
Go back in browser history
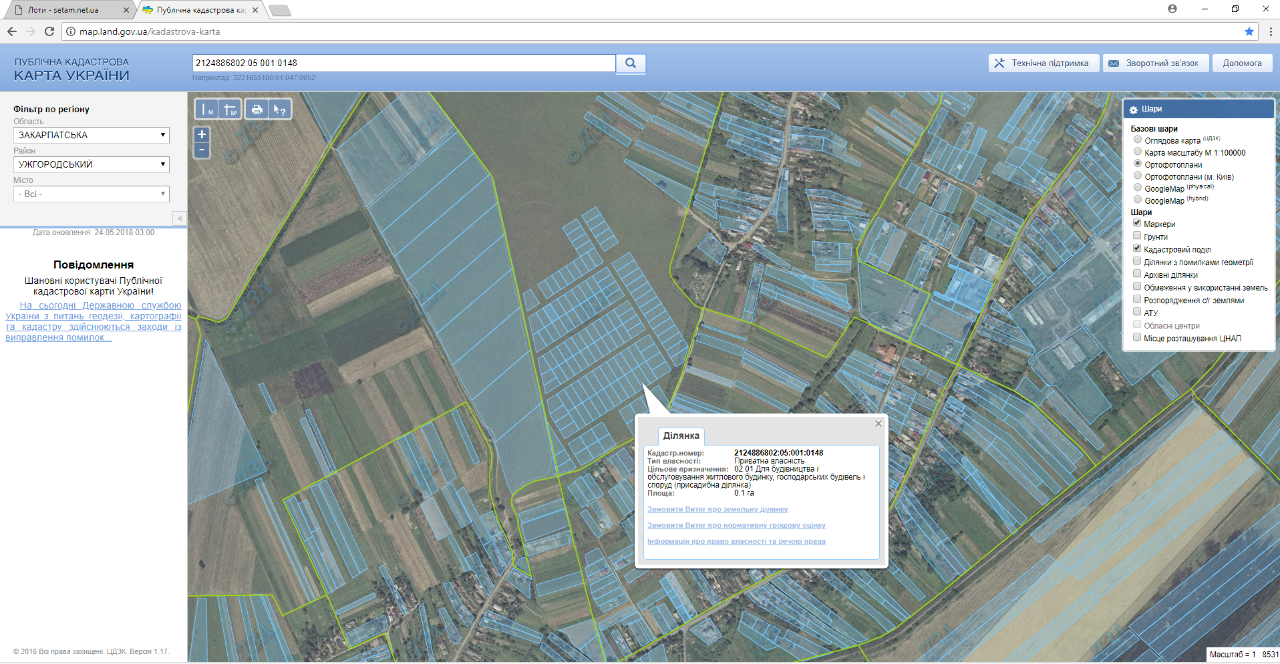[12, 31]
